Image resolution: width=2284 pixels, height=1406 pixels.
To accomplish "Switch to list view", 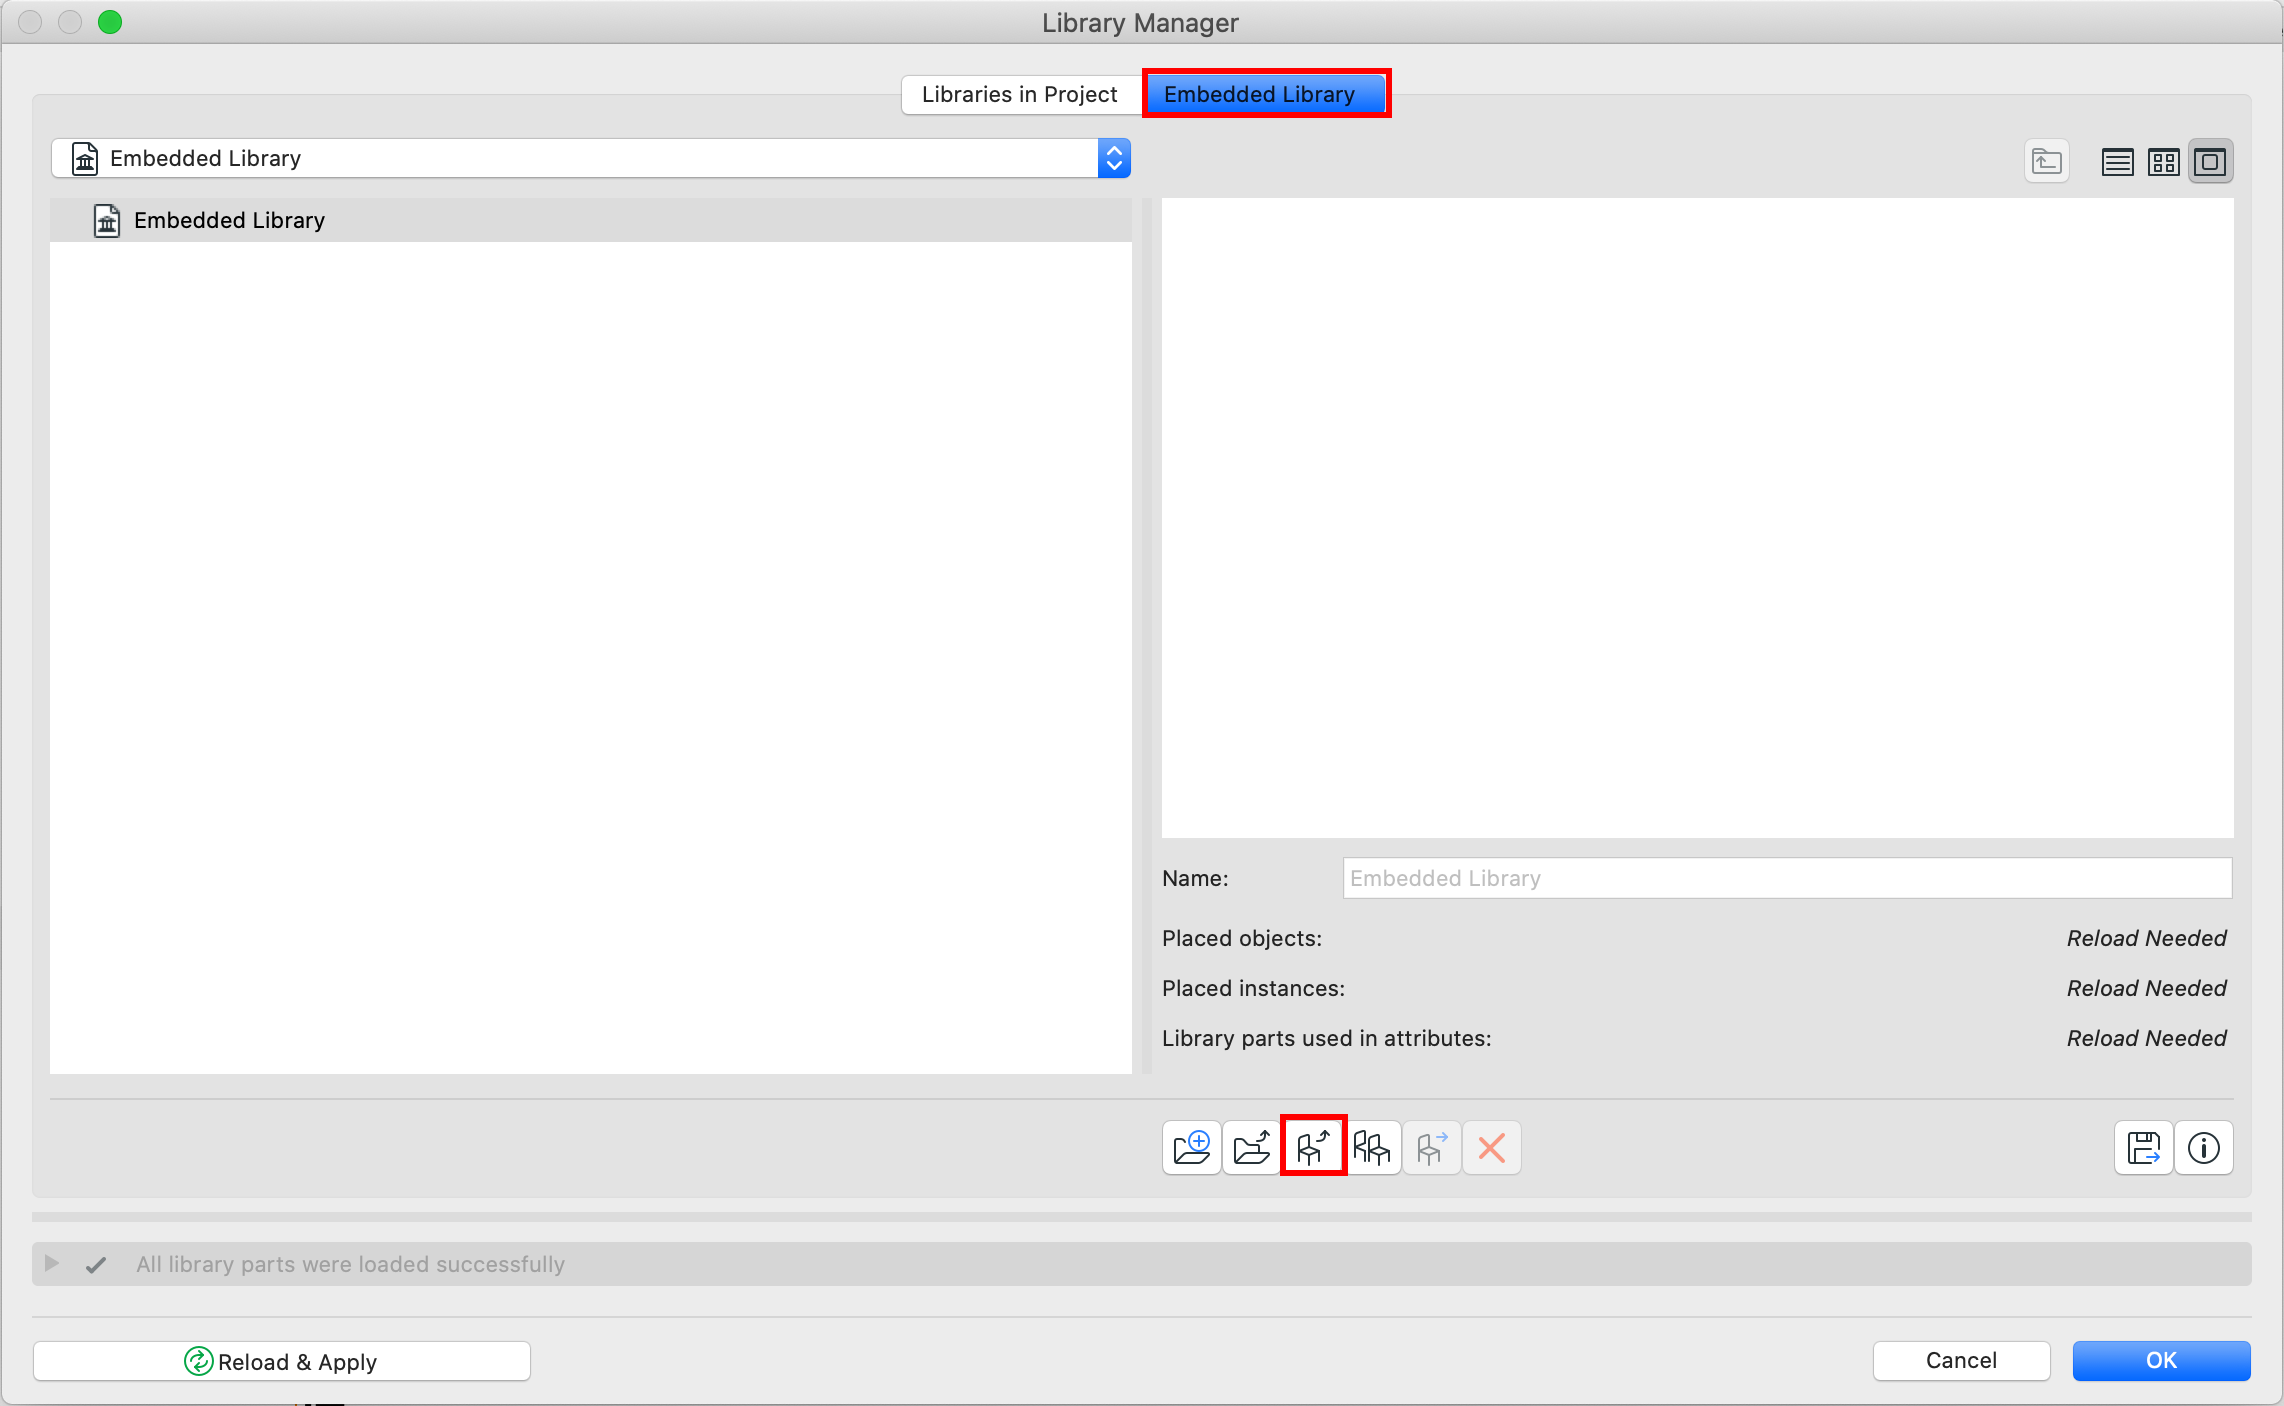I will point(2117,161).
